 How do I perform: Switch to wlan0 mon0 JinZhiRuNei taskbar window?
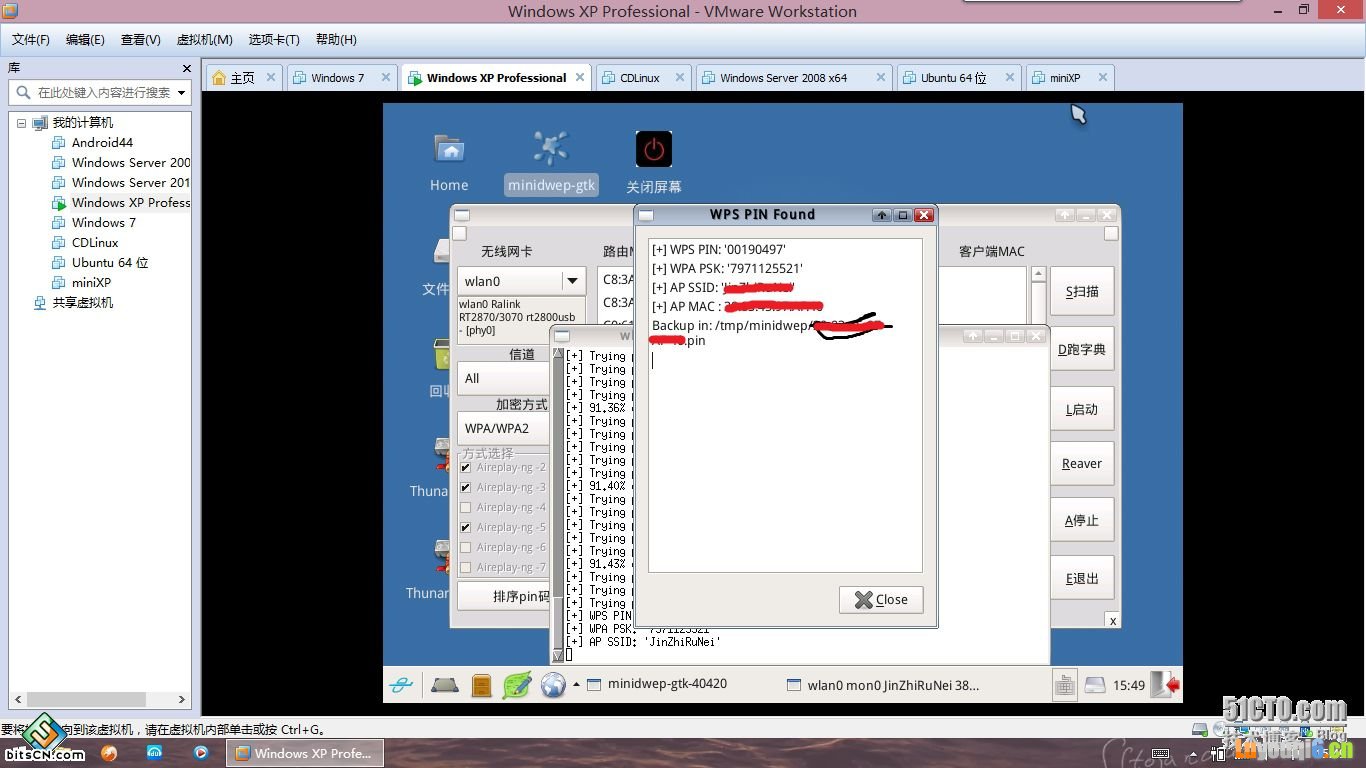[883, 685]
